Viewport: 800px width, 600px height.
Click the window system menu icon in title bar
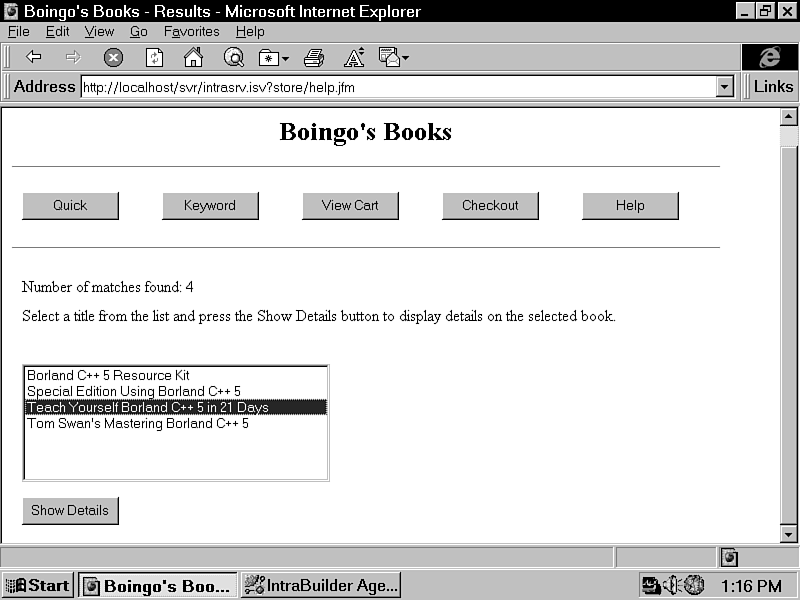11,11
